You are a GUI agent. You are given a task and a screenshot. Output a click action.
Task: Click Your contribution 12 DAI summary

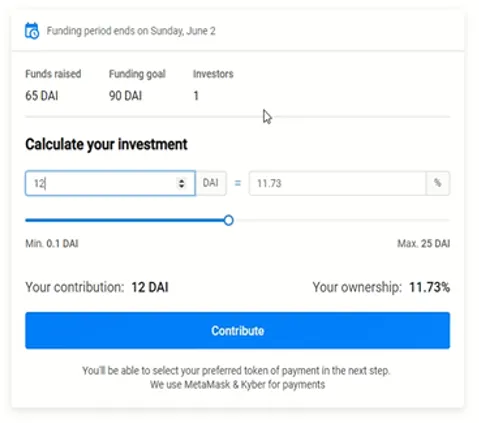click(97, 287)
